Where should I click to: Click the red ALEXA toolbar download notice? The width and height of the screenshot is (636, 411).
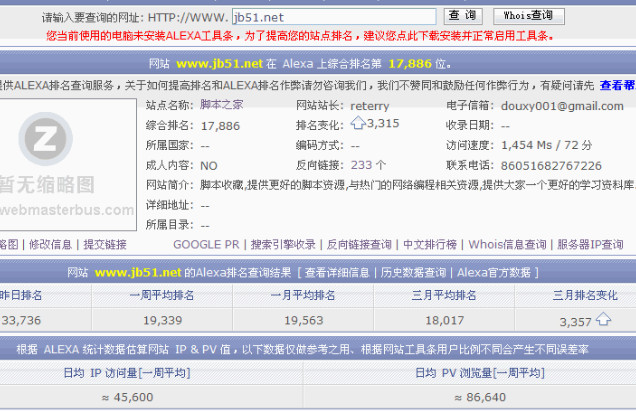(300, 36)
